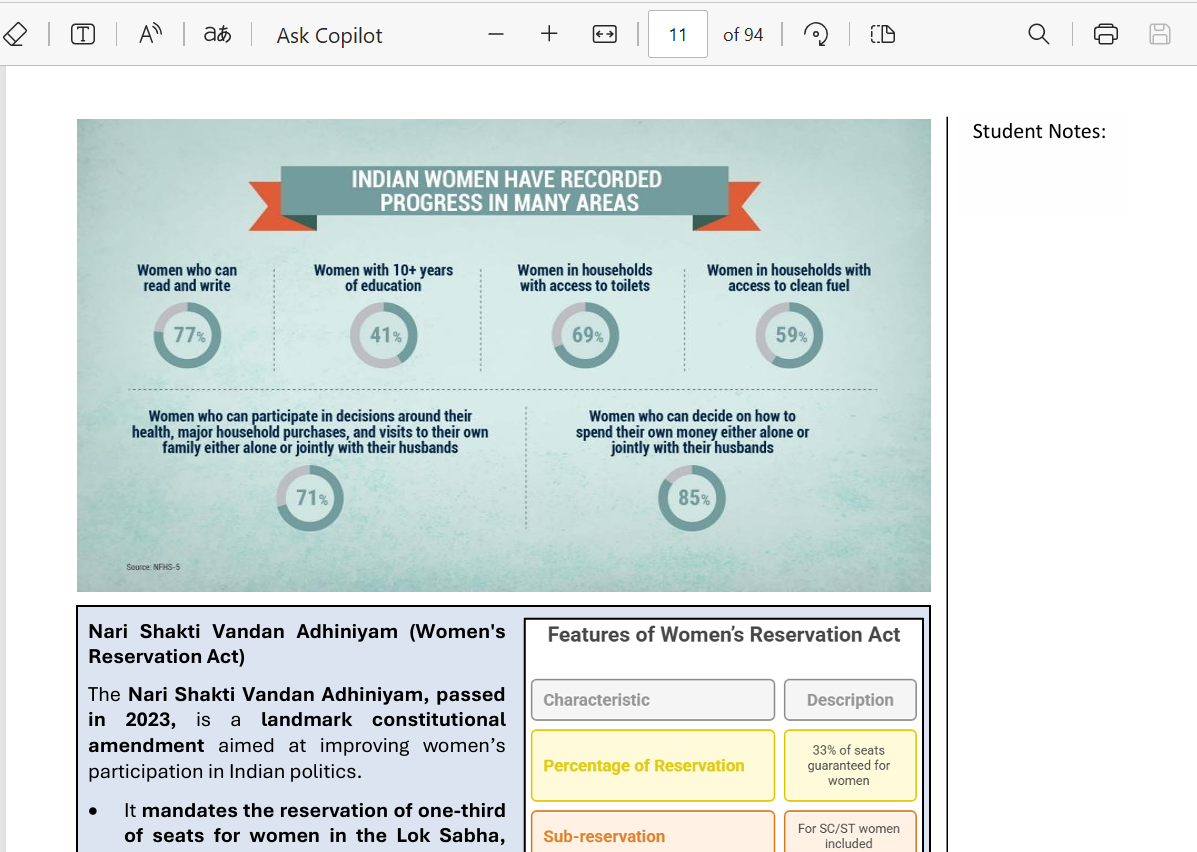Click the page number field showing 11
The width and height of the screenshot is (1197, 852).
678,35
